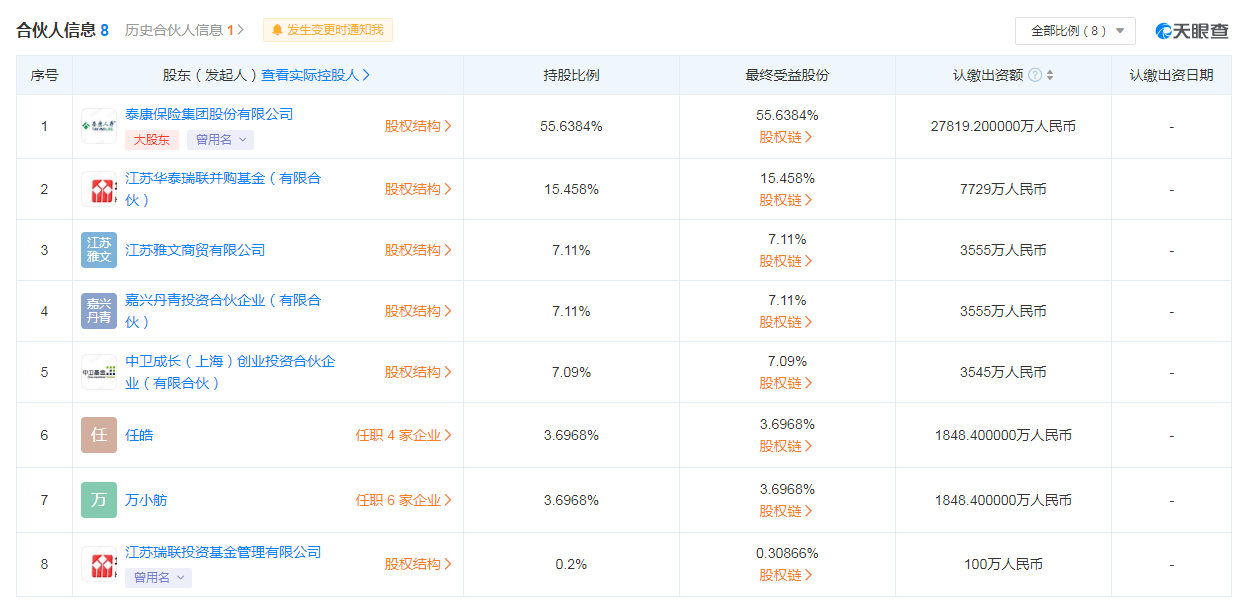Screen dimensions: 1242x603
Task: Click the 天眼查 logo
Action: coord(1192,31)
